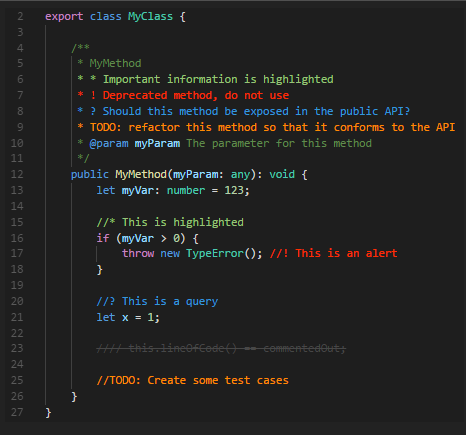Click the closing brace on line 26
The width and height of the screenshot is (466, 435).
pyautogui.click(x=74, y=397)
